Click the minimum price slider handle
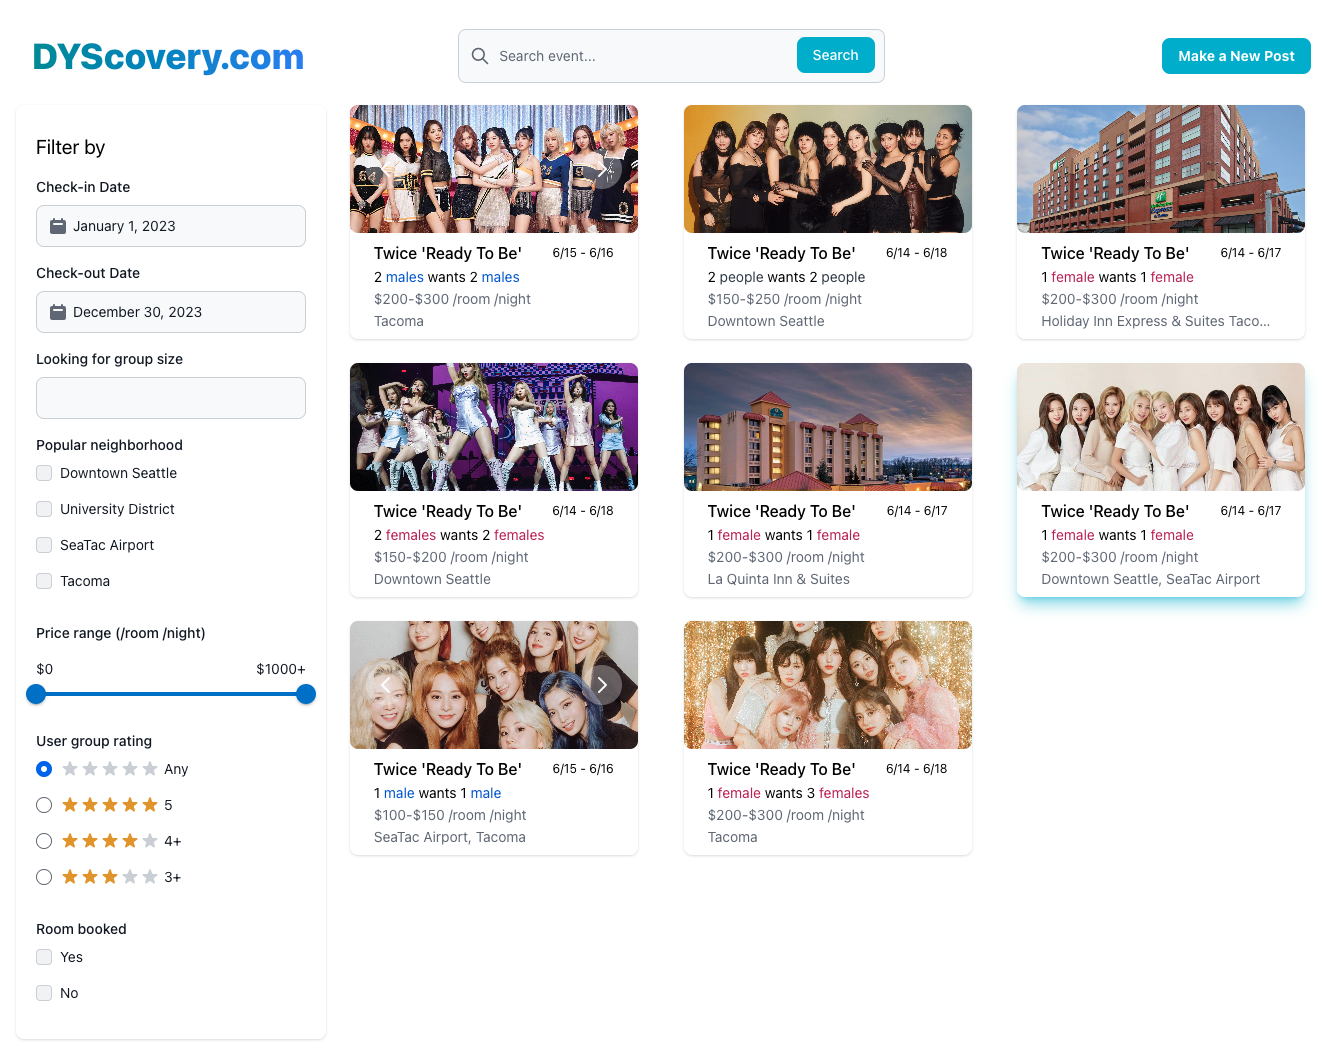 (36, 694)
